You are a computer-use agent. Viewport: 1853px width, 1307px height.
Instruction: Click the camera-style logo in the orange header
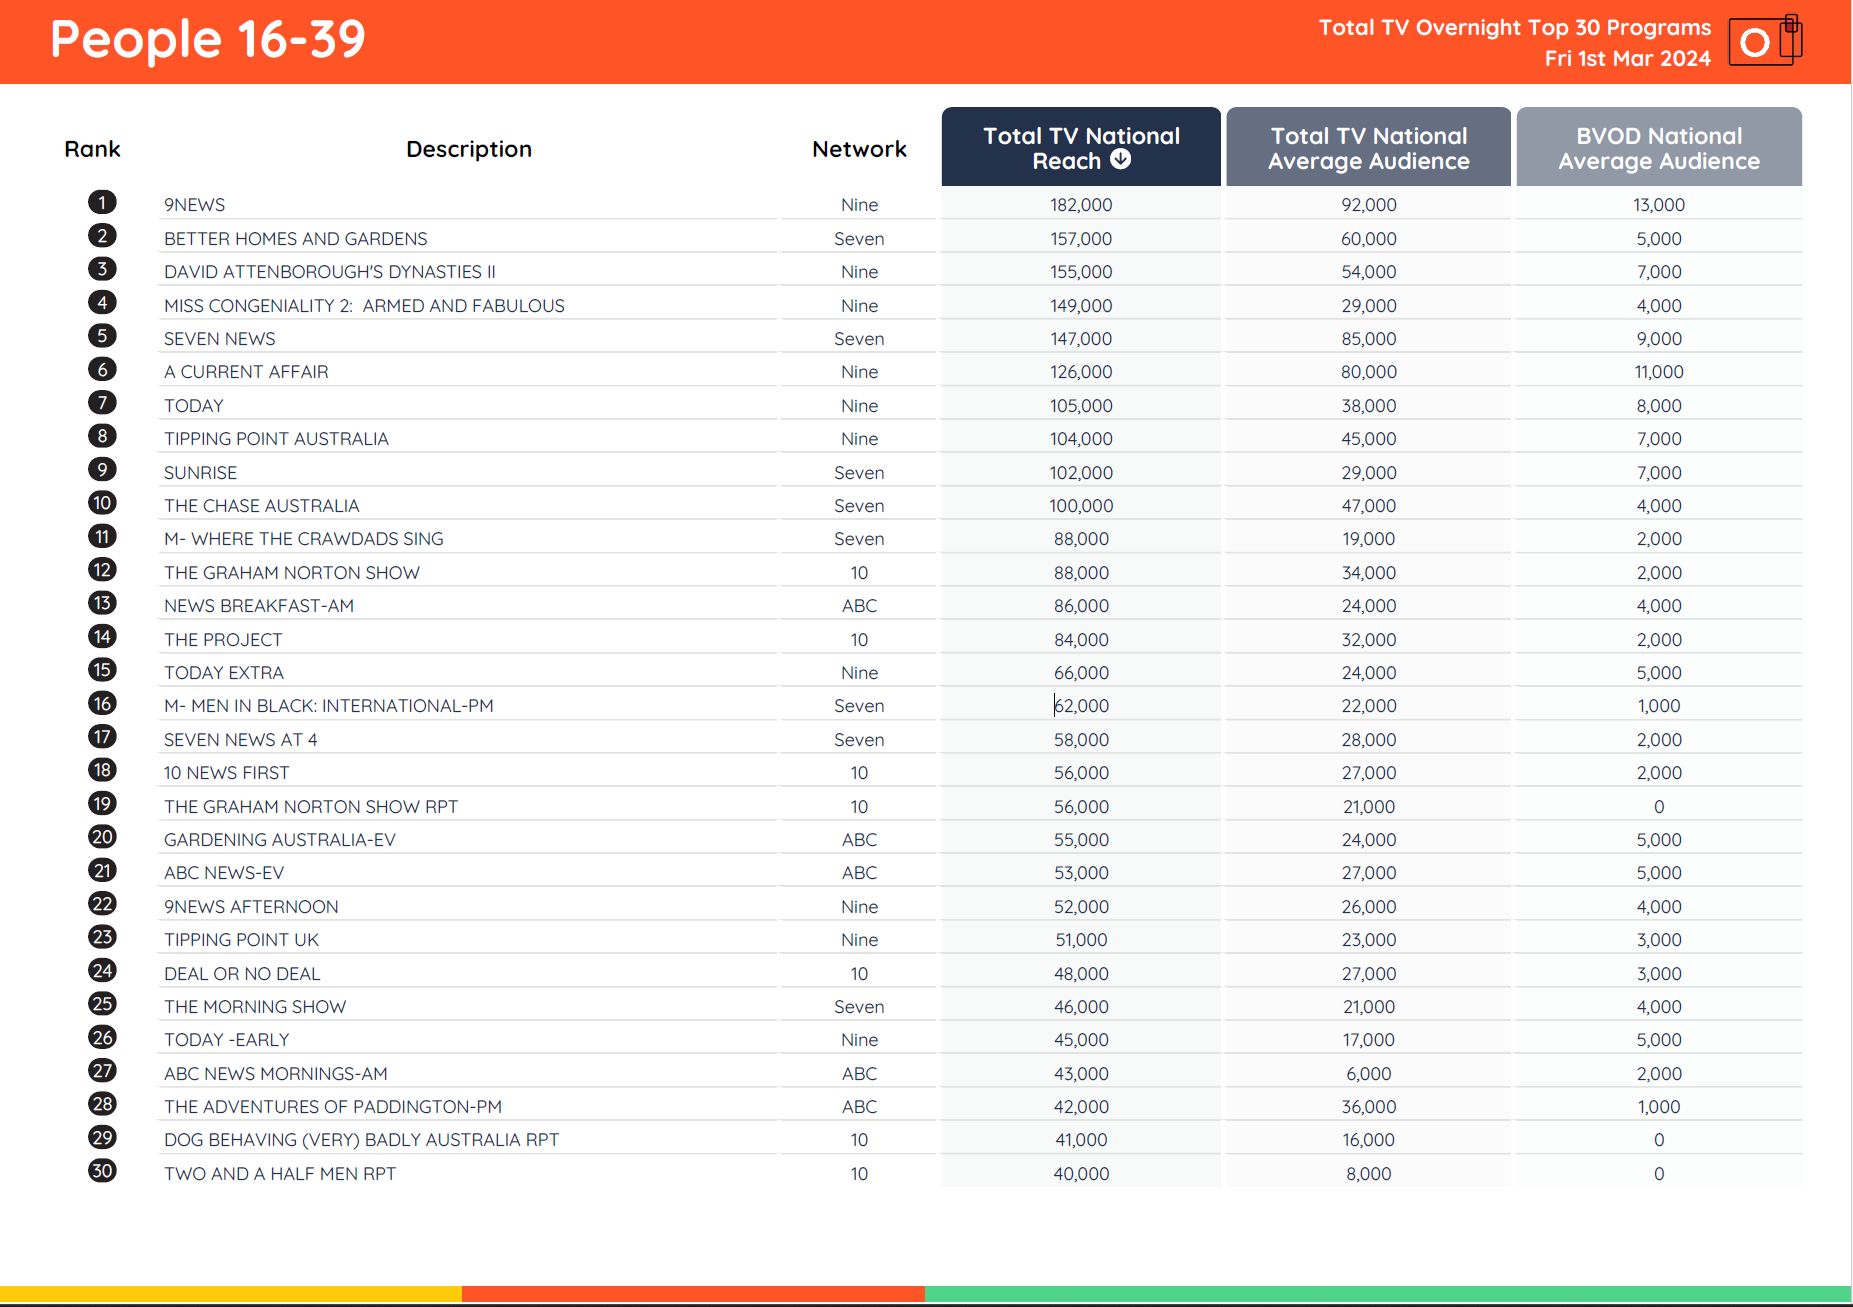click(1766, 41)
